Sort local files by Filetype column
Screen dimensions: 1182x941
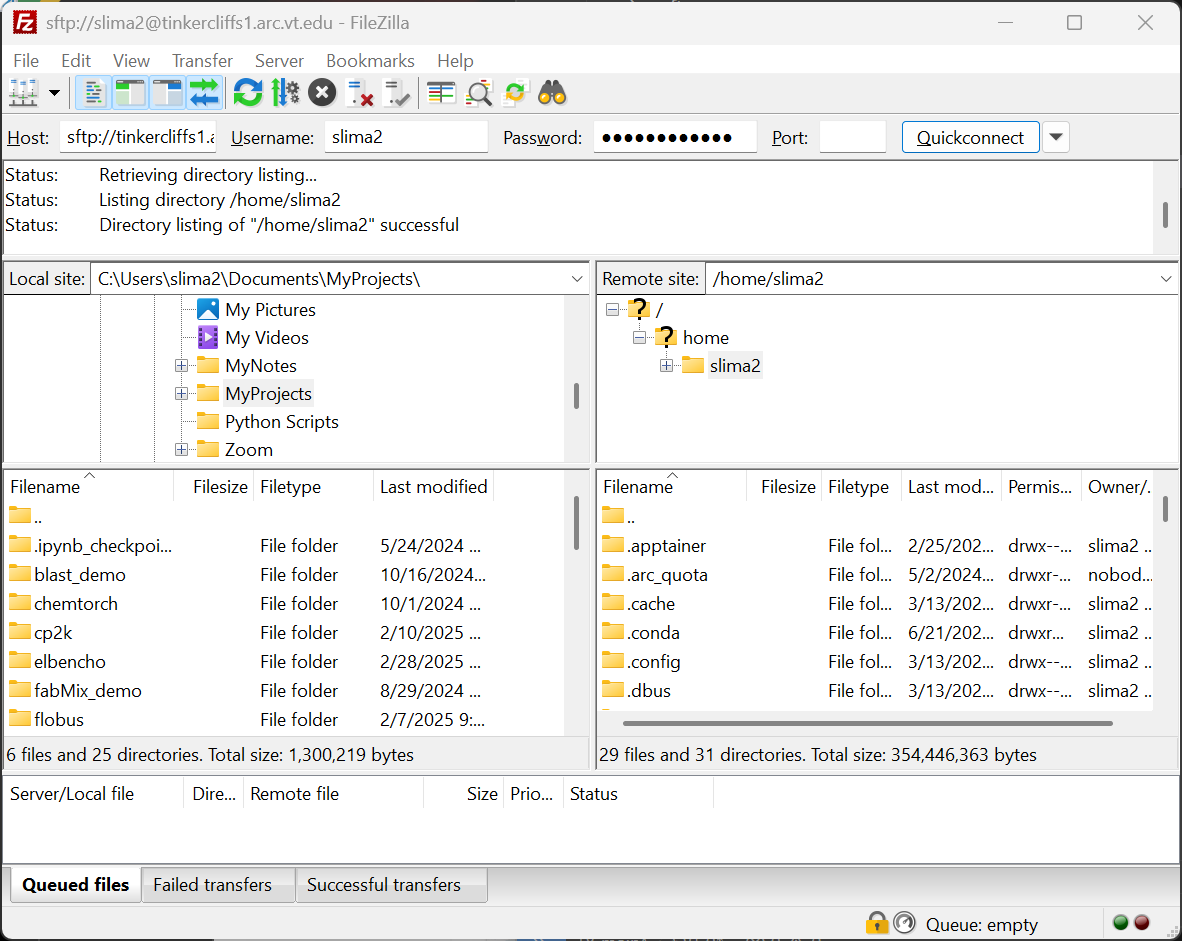[313, 487]
